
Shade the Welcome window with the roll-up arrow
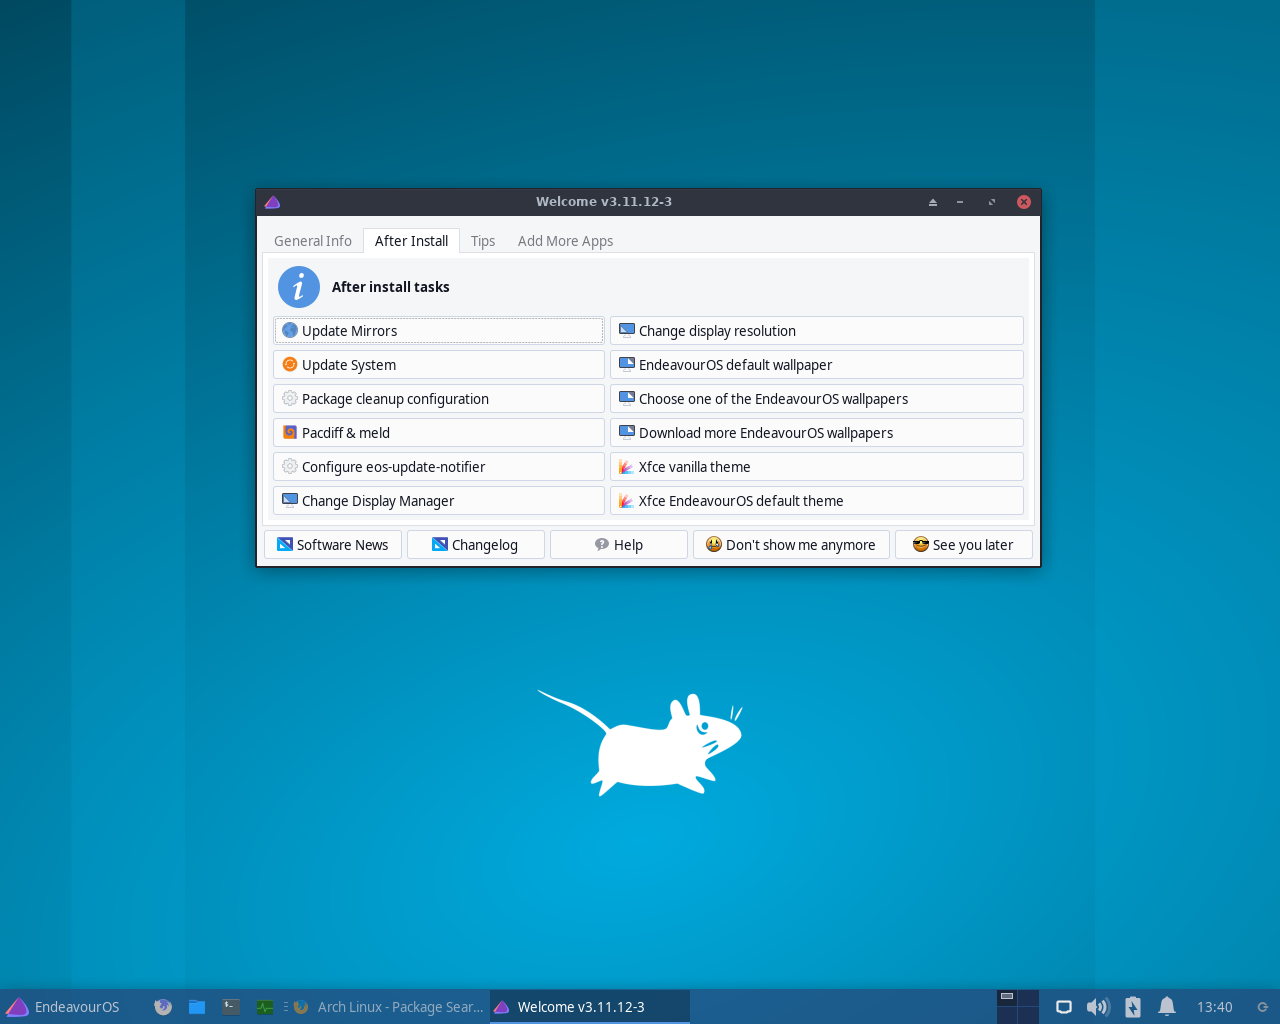coord(933,202)
